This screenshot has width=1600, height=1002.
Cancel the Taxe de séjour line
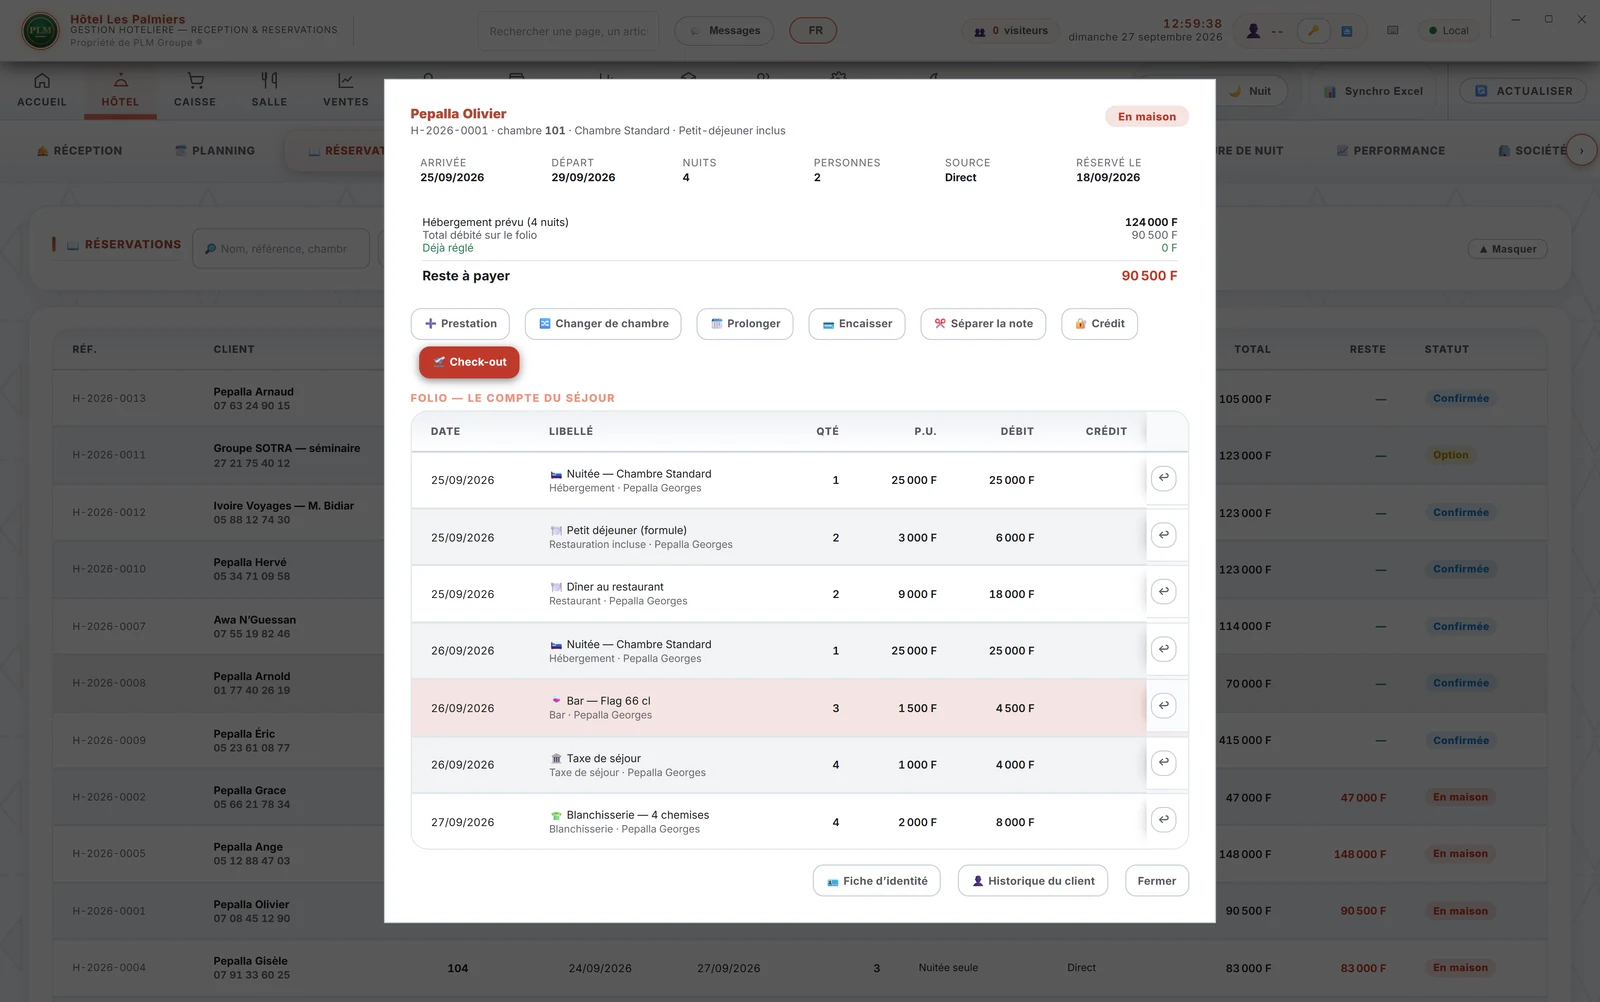(1163, 763)
